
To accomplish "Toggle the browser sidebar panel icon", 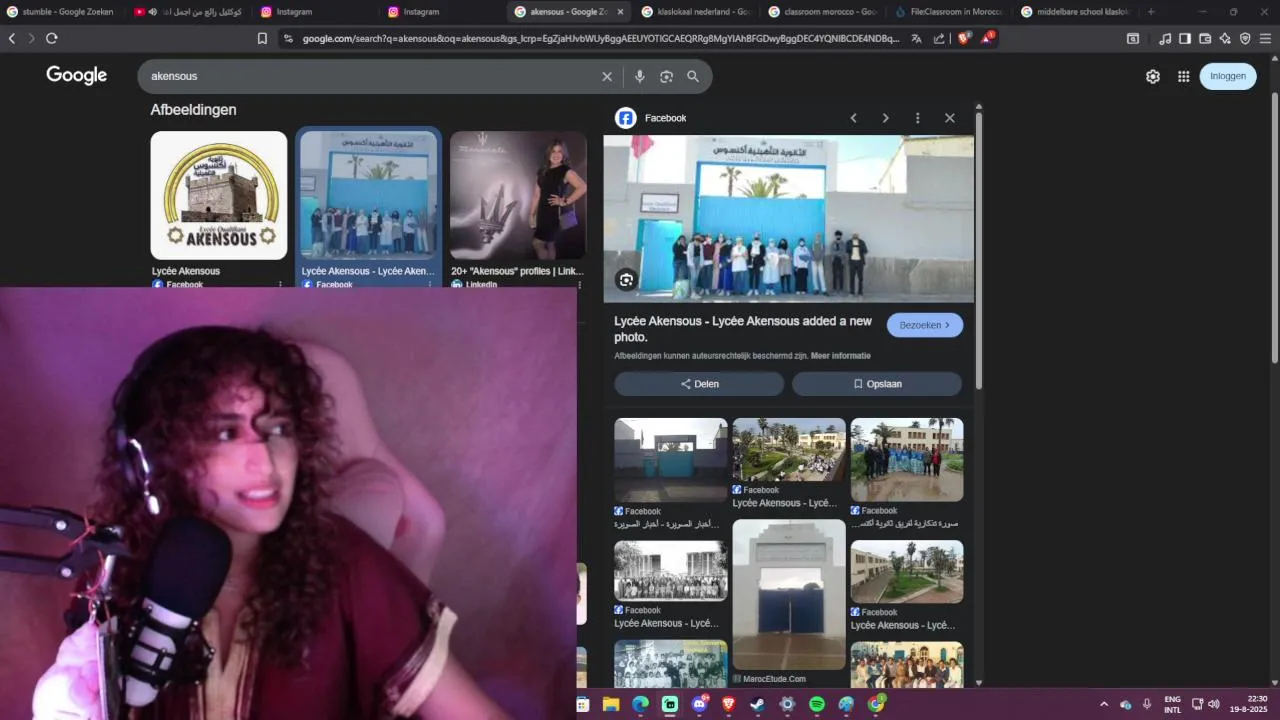I will coord(1185,38).
